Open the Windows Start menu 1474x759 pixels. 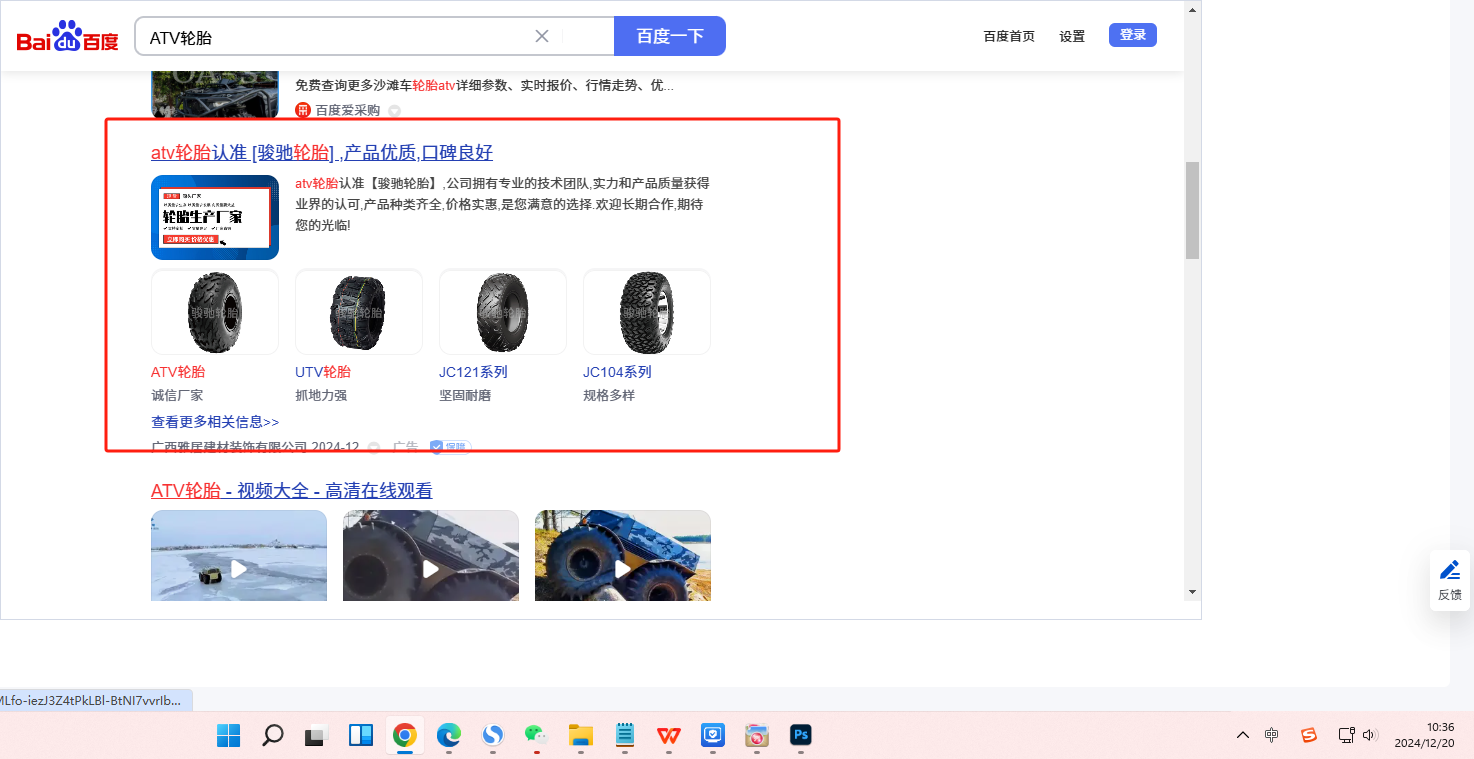(228, 736)
